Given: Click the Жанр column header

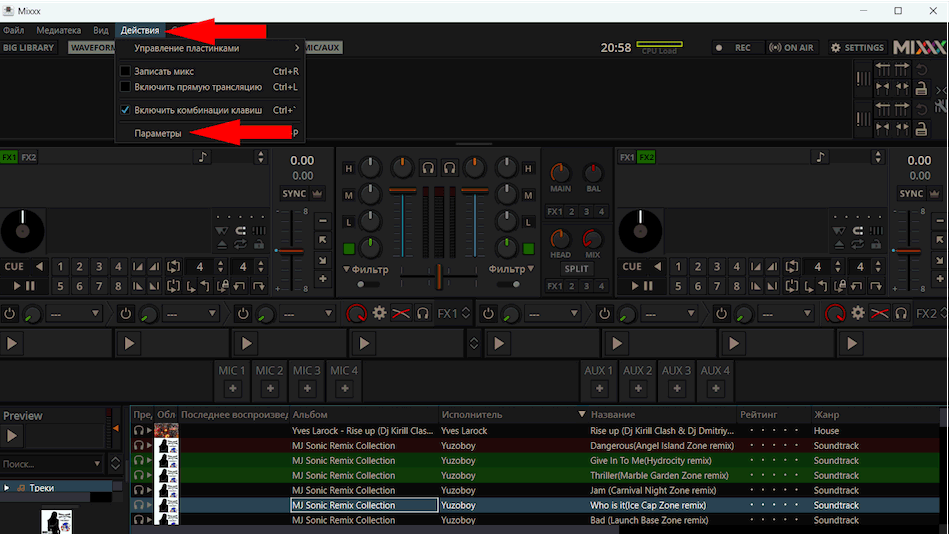Looking at the screenshot, I should [x=826, y=415].
